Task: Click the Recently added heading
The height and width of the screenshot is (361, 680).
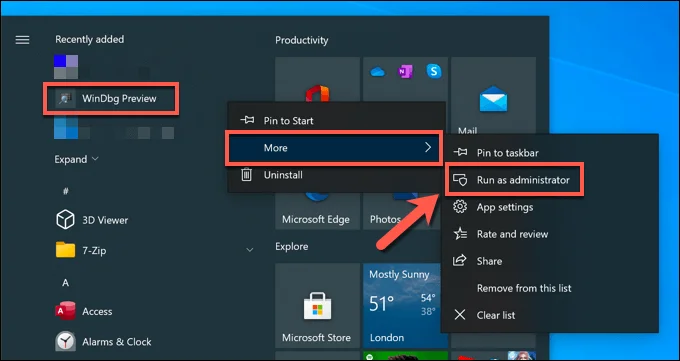Action: coord(89,39)
